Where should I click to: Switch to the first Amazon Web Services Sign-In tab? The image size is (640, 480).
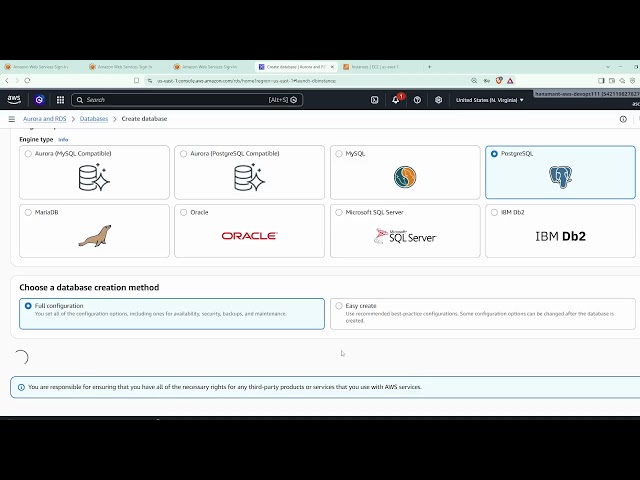(40, 67)
